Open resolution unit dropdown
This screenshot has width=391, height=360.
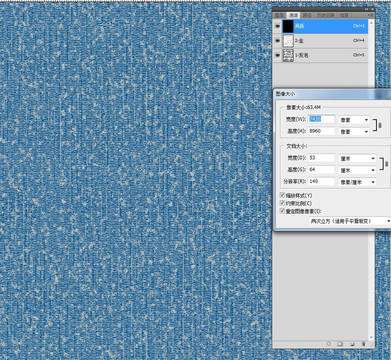357,182
